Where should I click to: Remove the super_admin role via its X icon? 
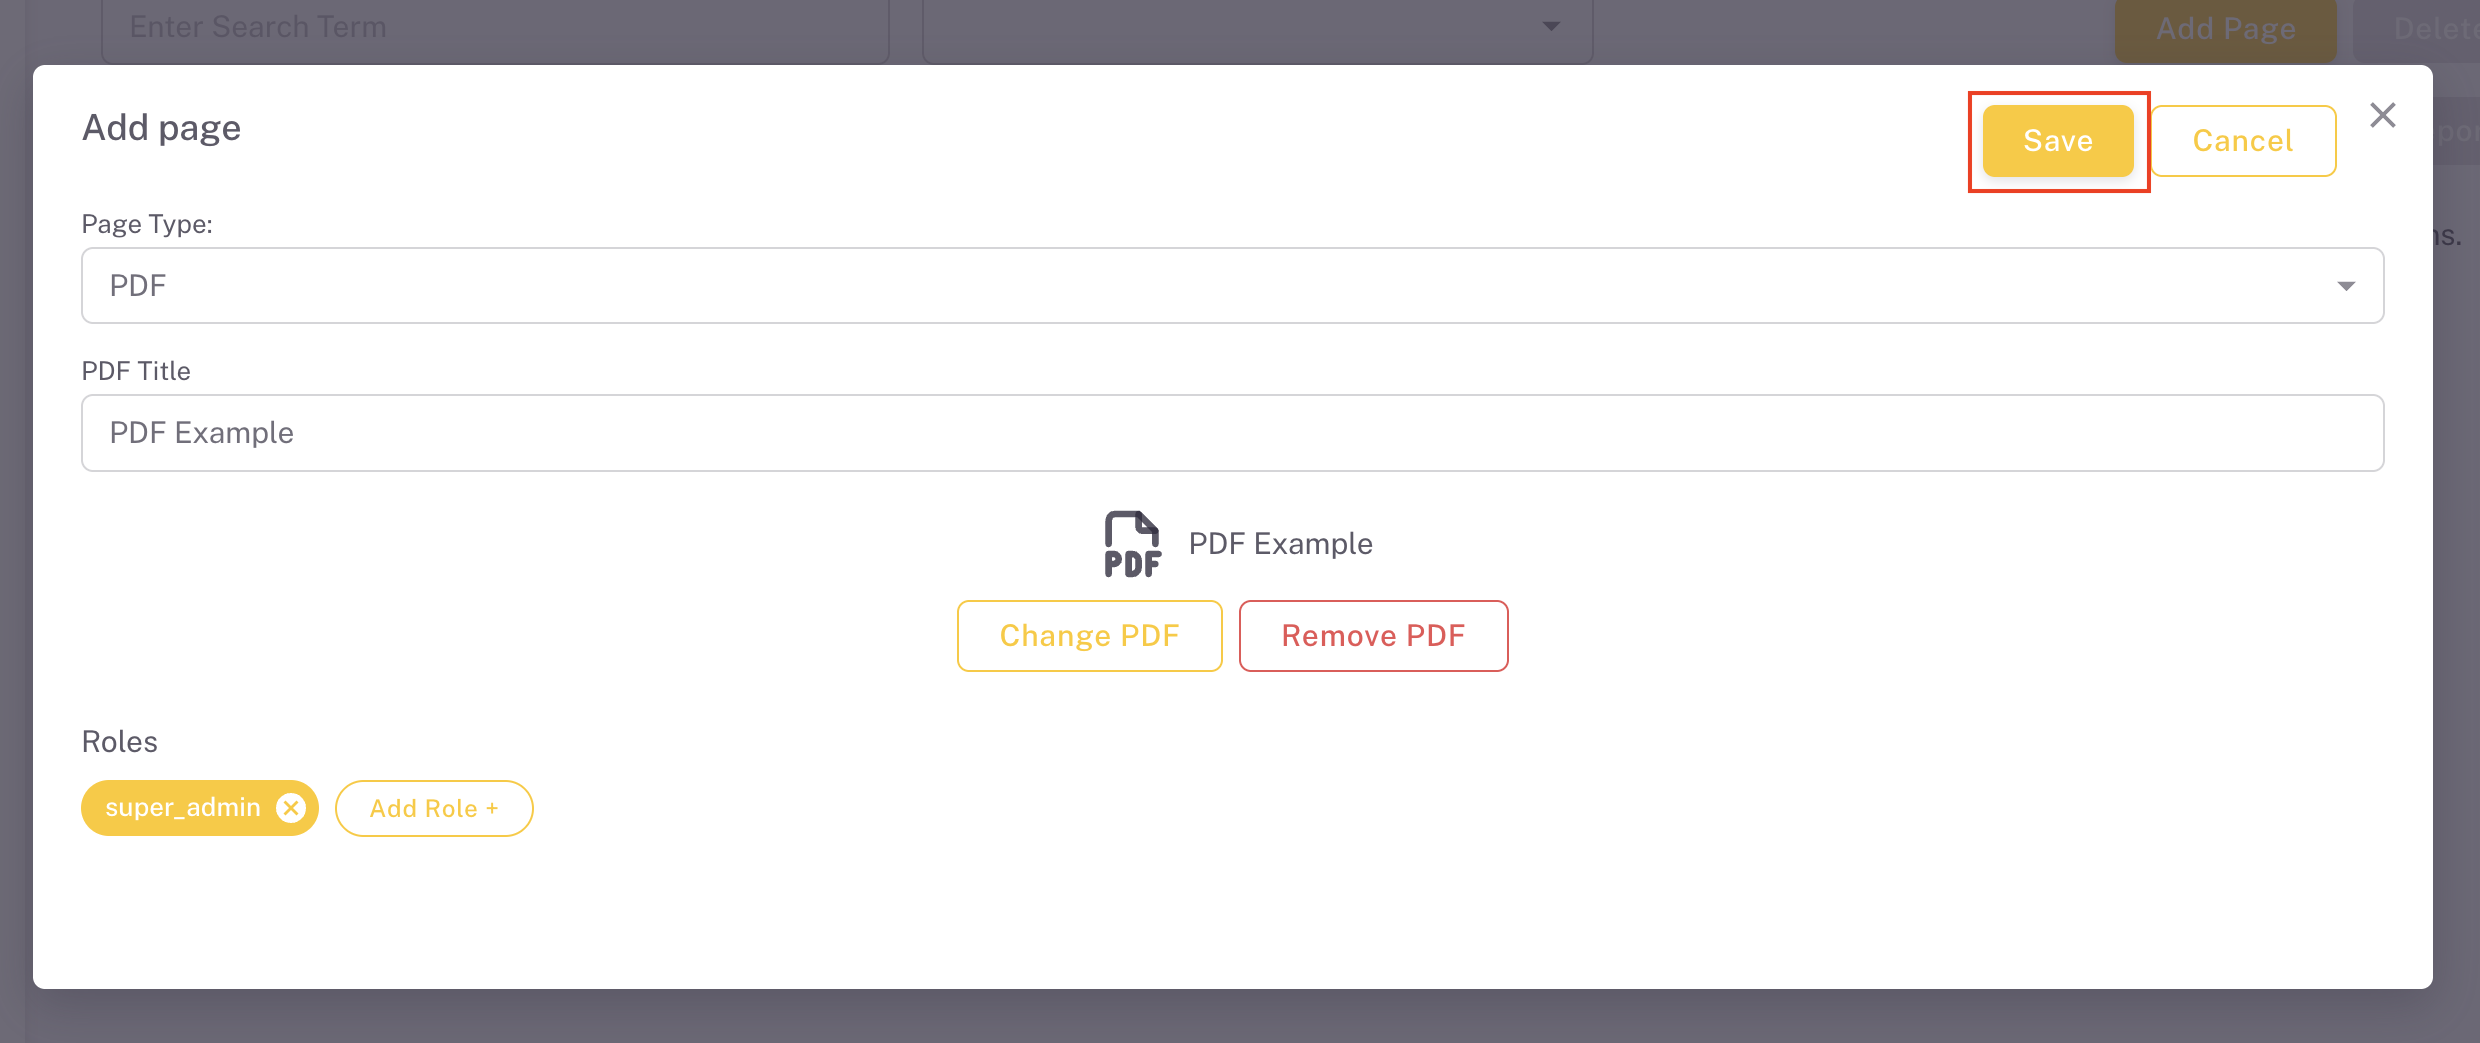(291, 807)
